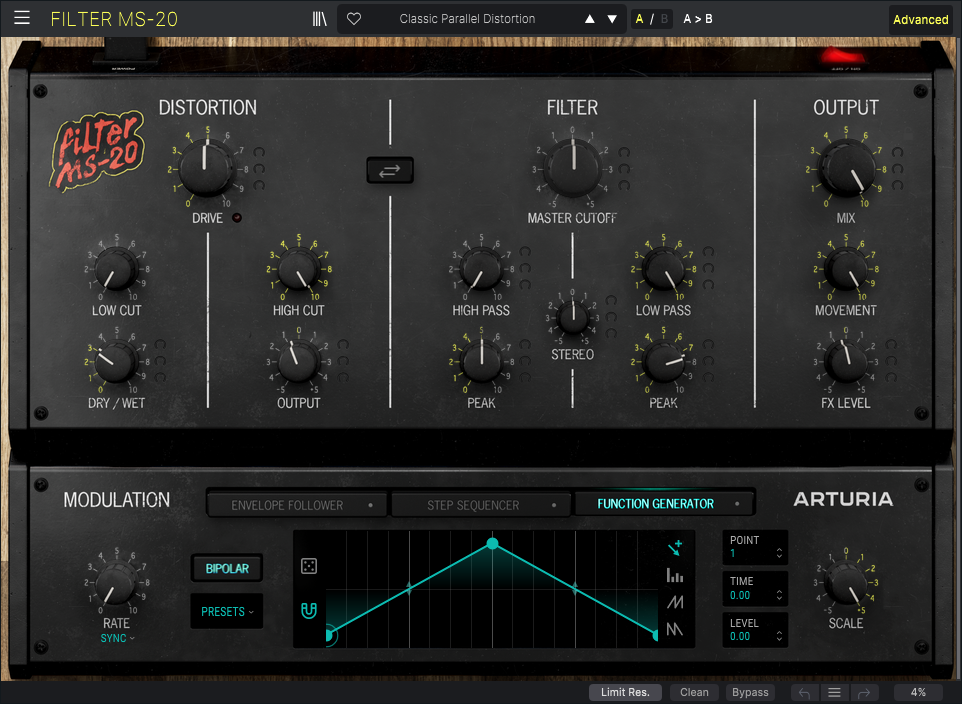
Task: Open the hamburger main menu
Action: pyautogui.click(x=22, y=18)
